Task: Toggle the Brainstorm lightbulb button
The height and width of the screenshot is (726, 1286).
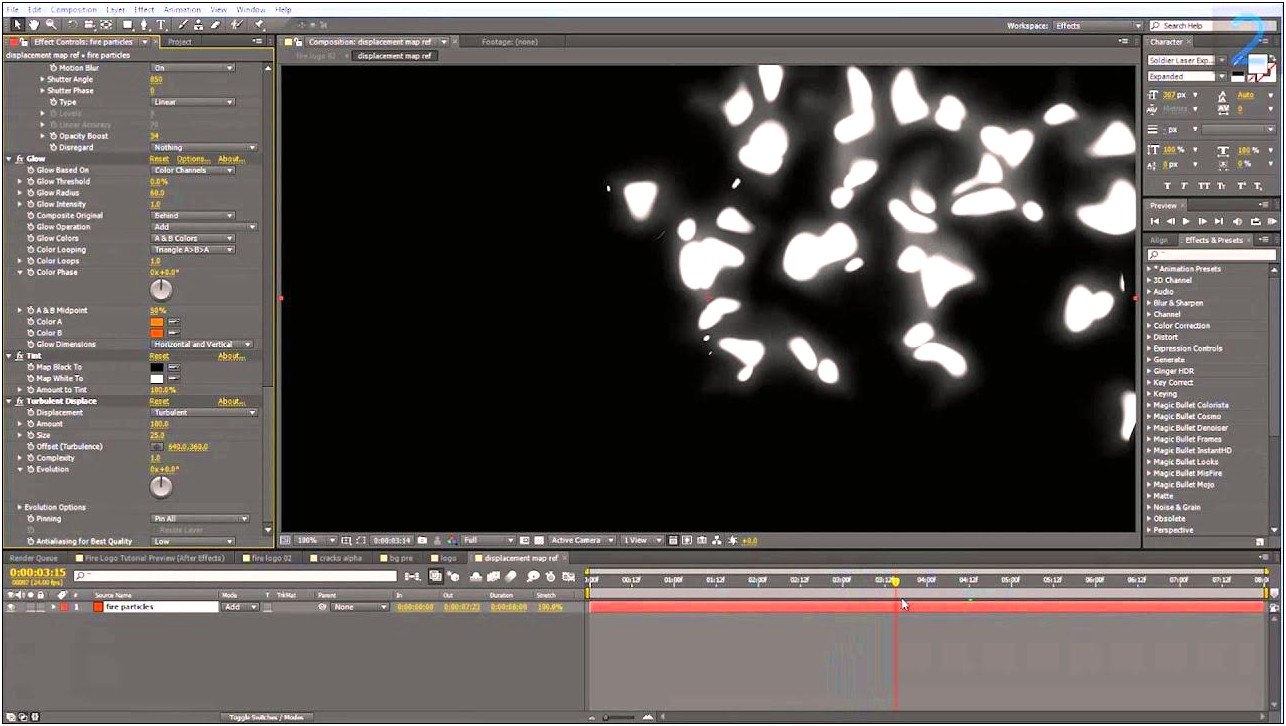Action: pyautogui.click(x=532, y=576)
